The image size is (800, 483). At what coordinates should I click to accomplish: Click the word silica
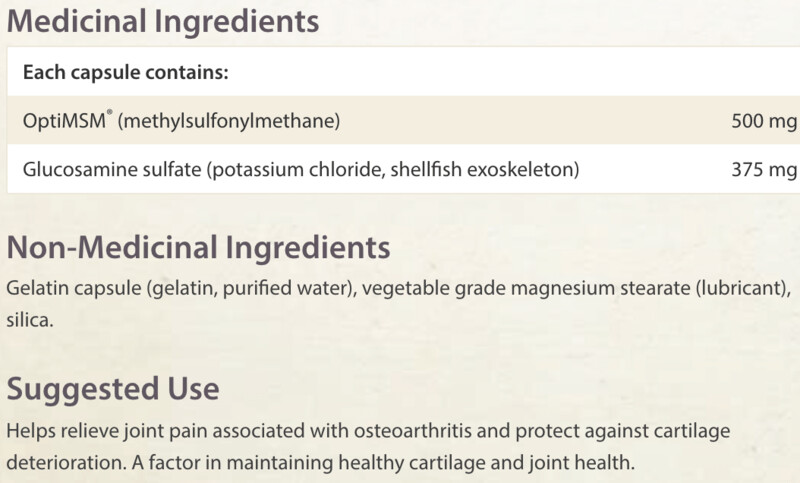pos(30,320)
